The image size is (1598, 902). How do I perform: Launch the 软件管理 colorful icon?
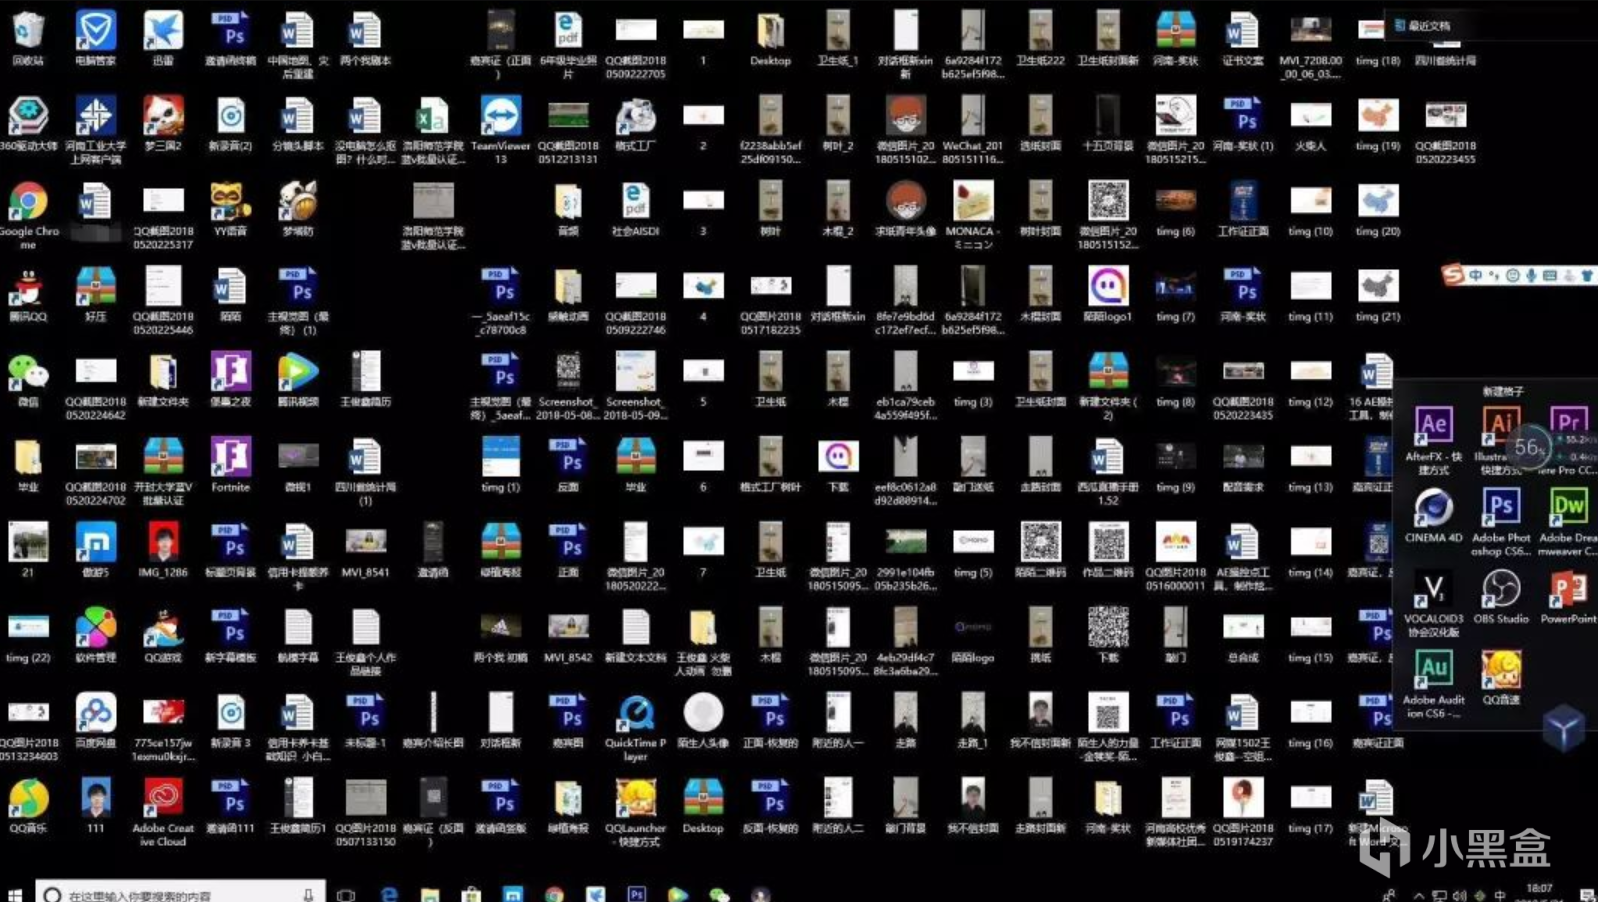tap(96, 635)
